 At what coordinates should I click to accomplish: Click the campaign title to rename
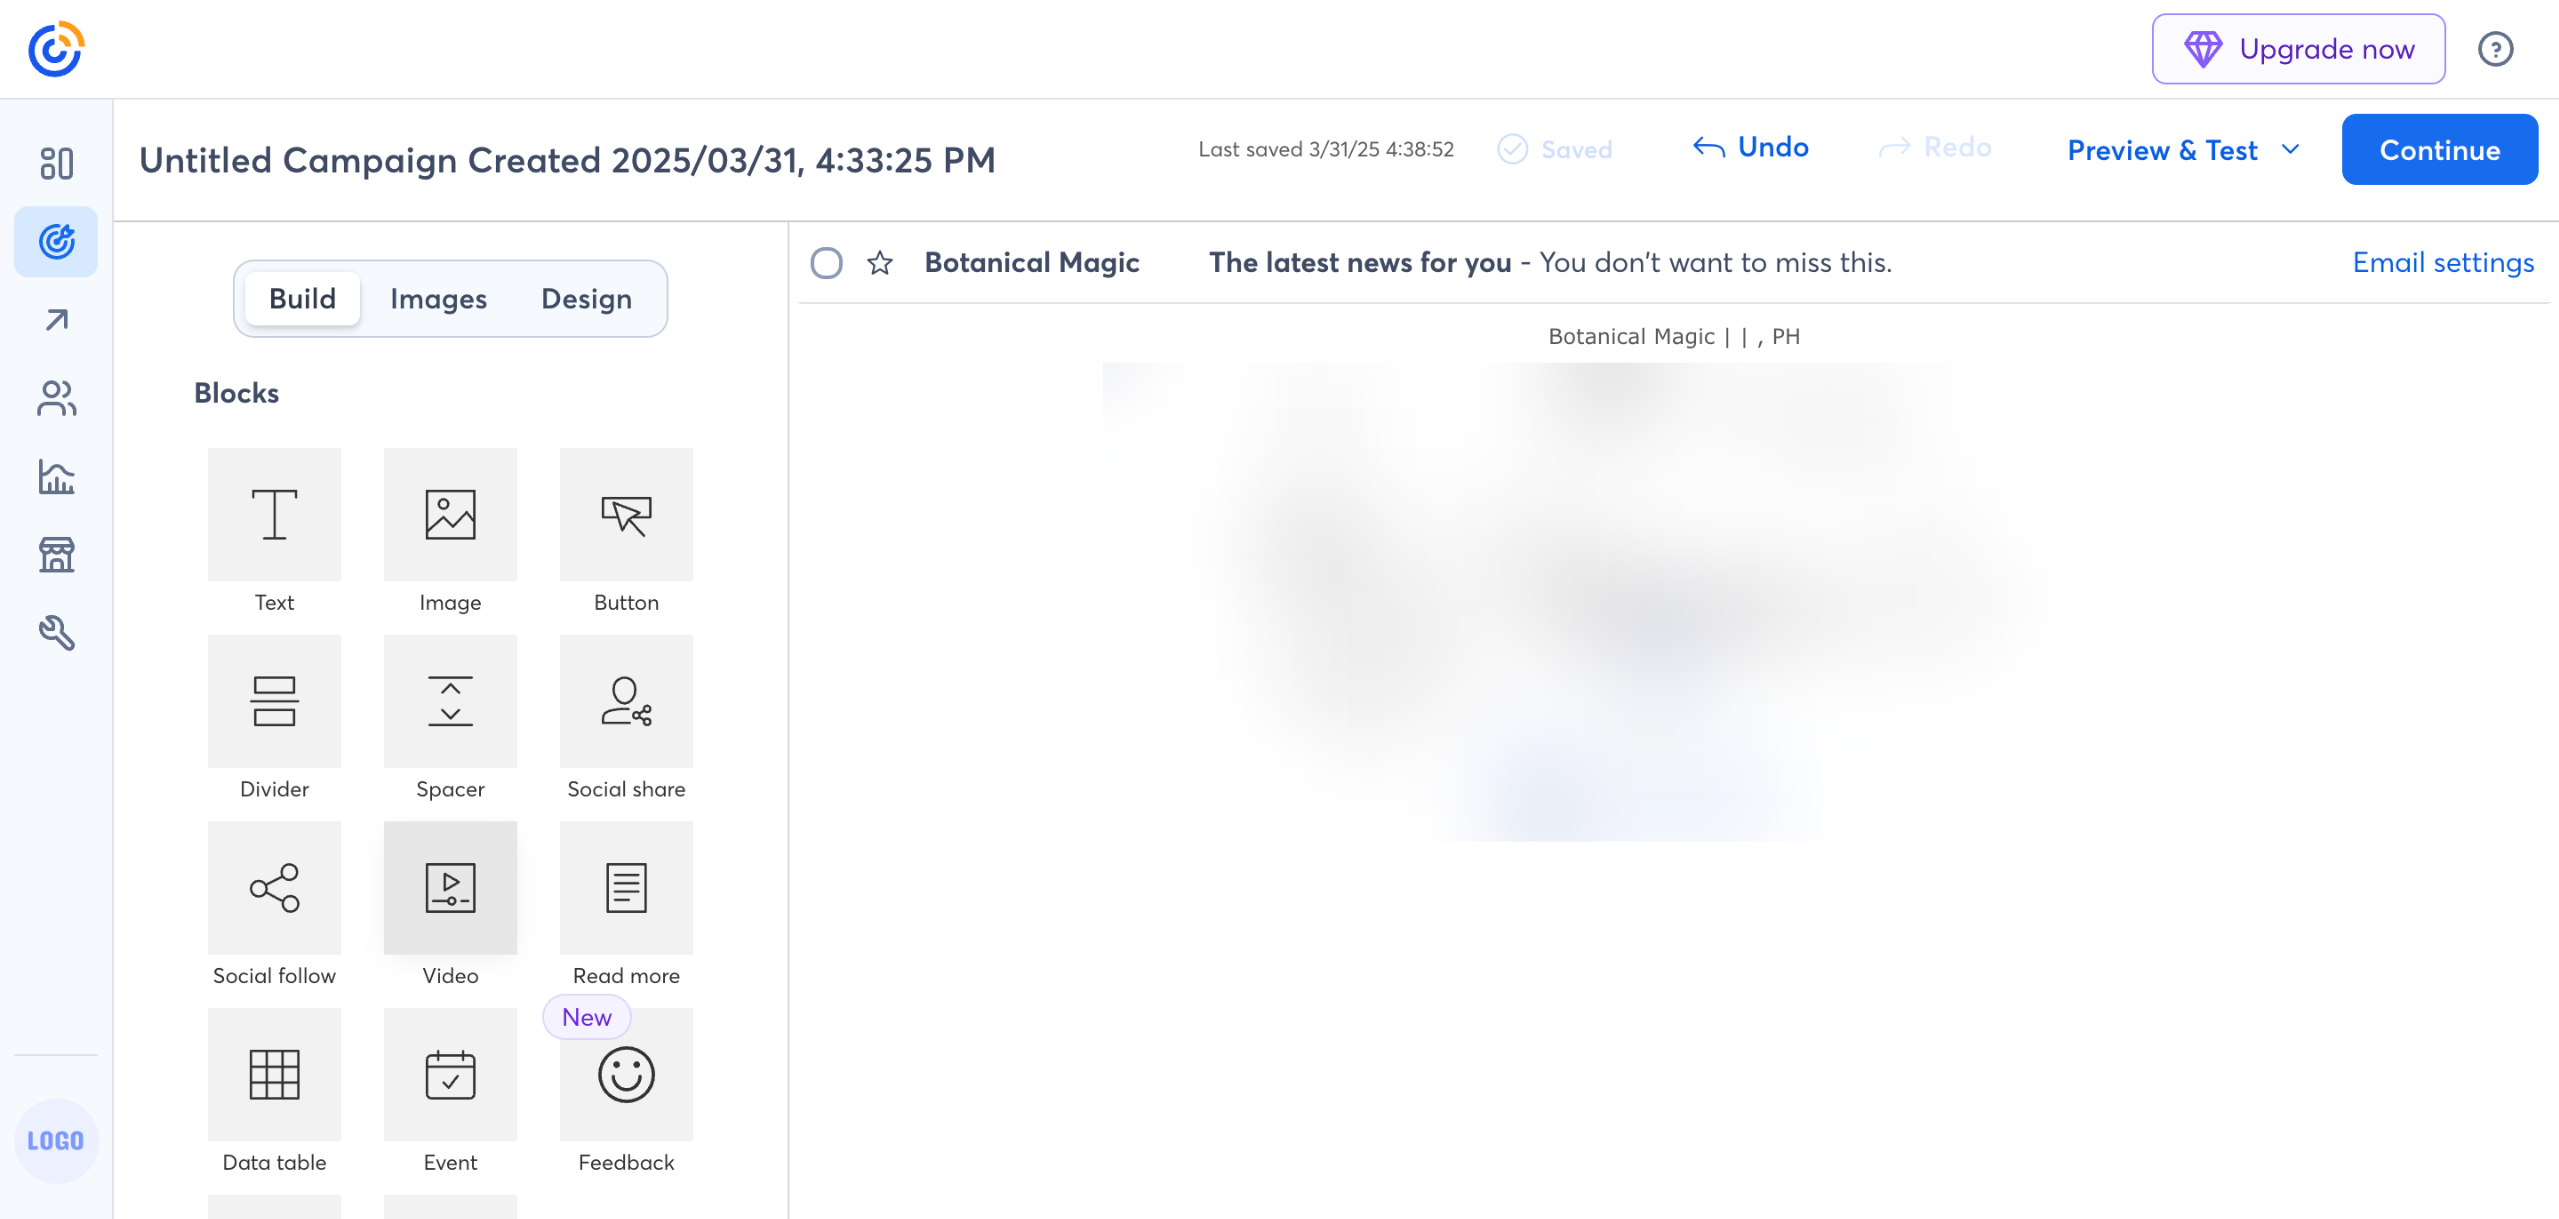pos(566,160)
